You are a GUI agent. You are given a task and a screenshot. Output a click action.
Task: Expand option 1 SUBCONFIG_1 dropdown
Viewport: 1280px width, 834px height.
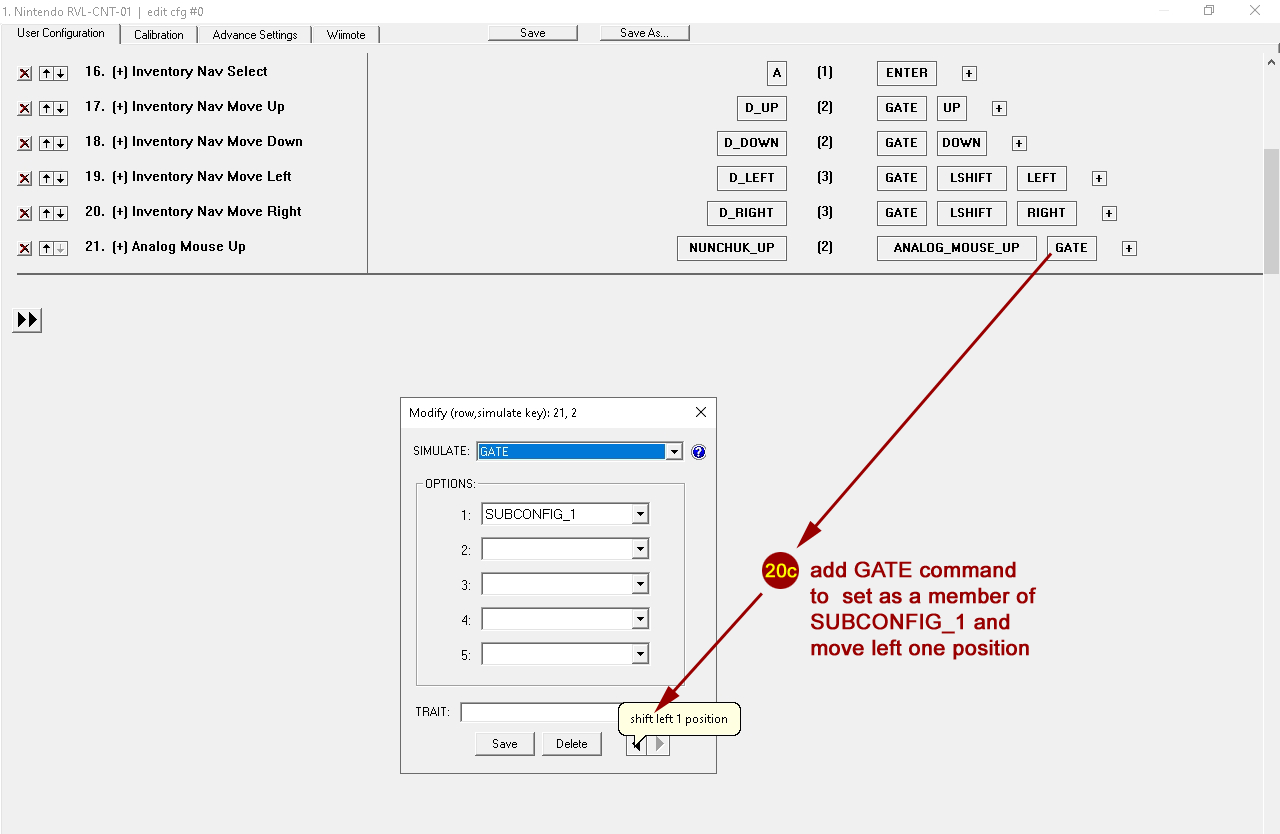pos(640,515)
